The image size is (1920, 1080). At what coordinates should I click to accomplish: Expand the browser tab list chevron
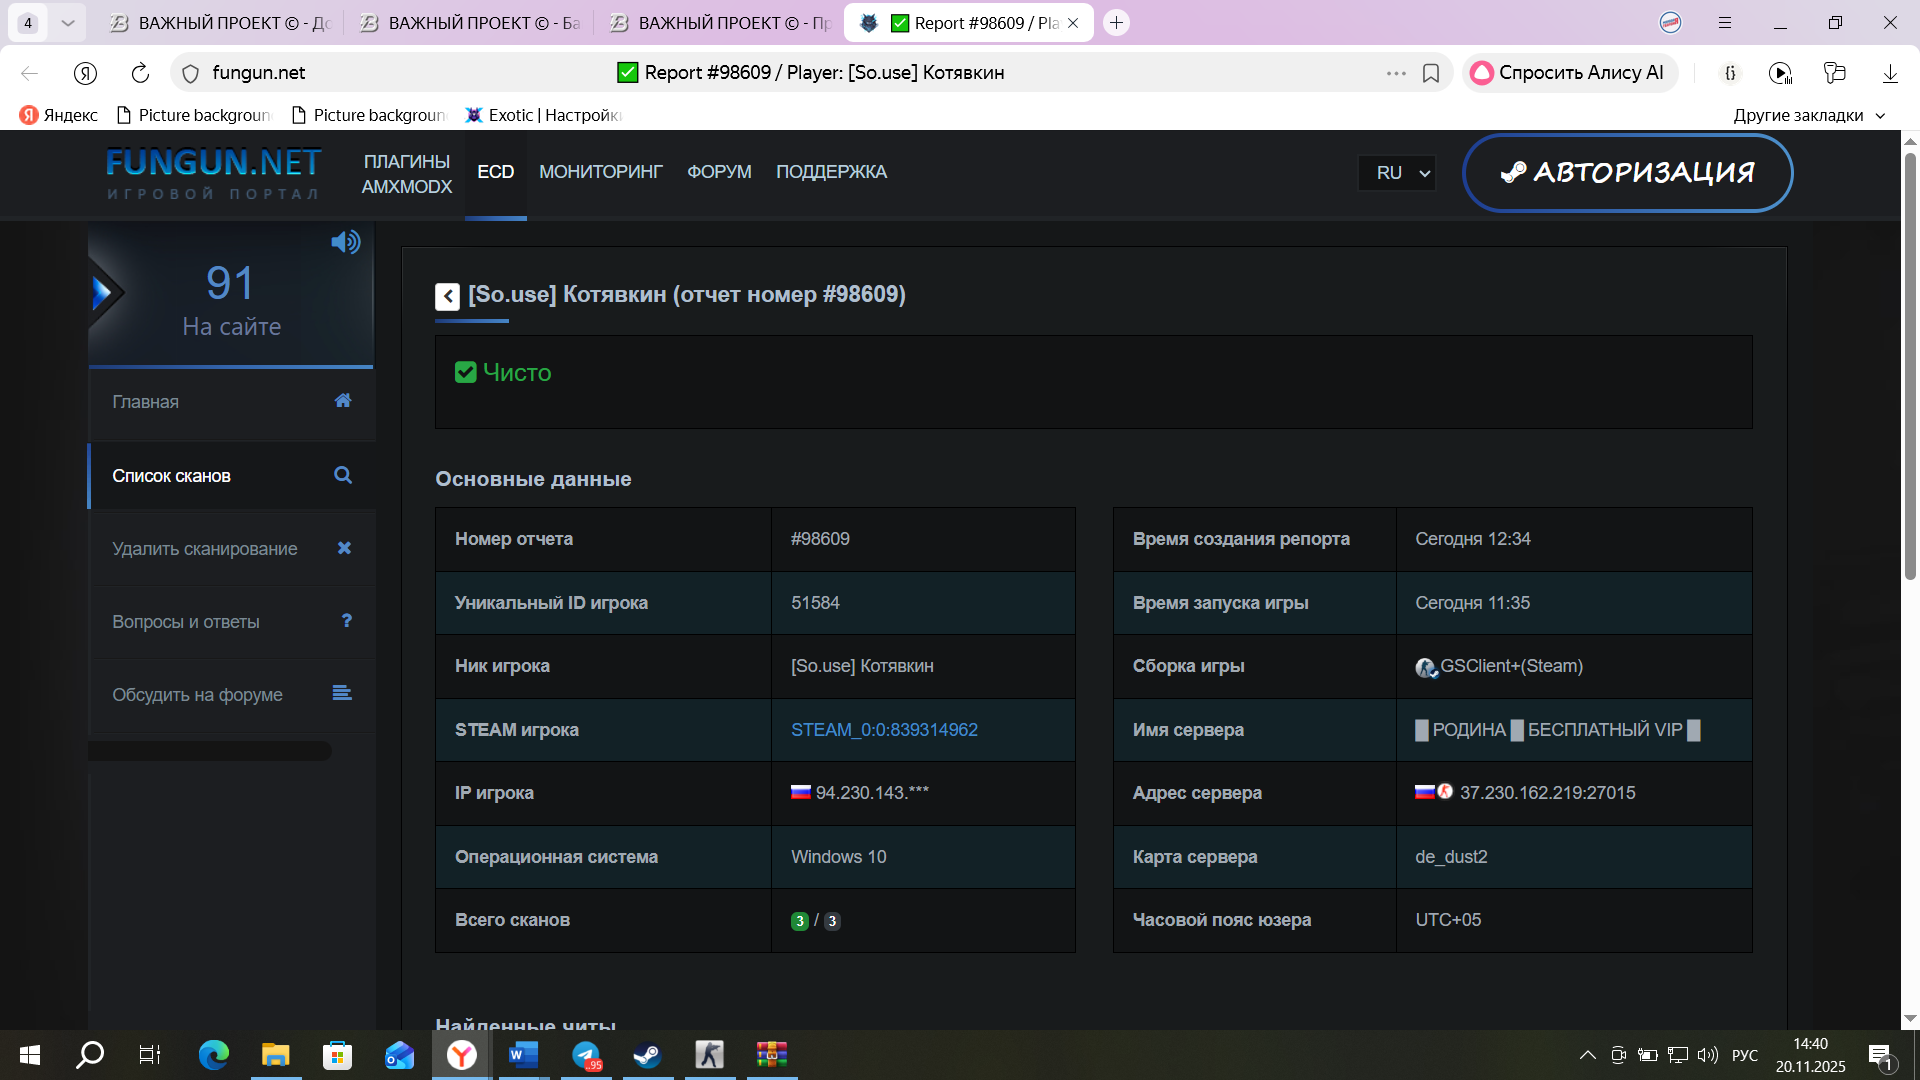pyautogui.click(x=67, y=22)
